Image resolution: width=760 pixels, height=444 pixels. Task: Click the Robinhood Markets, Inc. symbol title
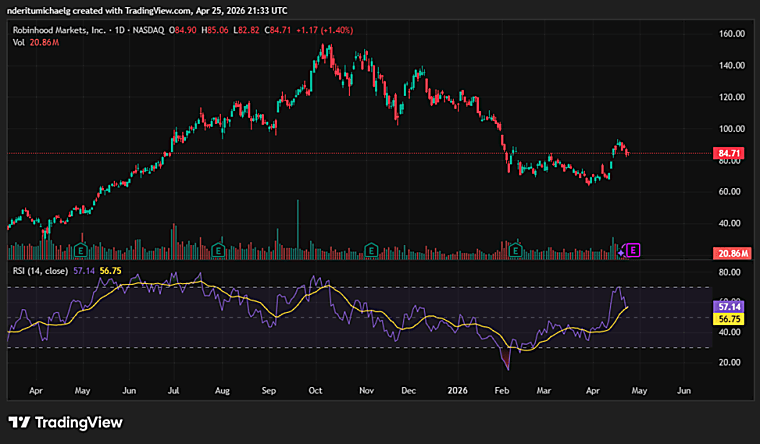click(x=59, y=30)
